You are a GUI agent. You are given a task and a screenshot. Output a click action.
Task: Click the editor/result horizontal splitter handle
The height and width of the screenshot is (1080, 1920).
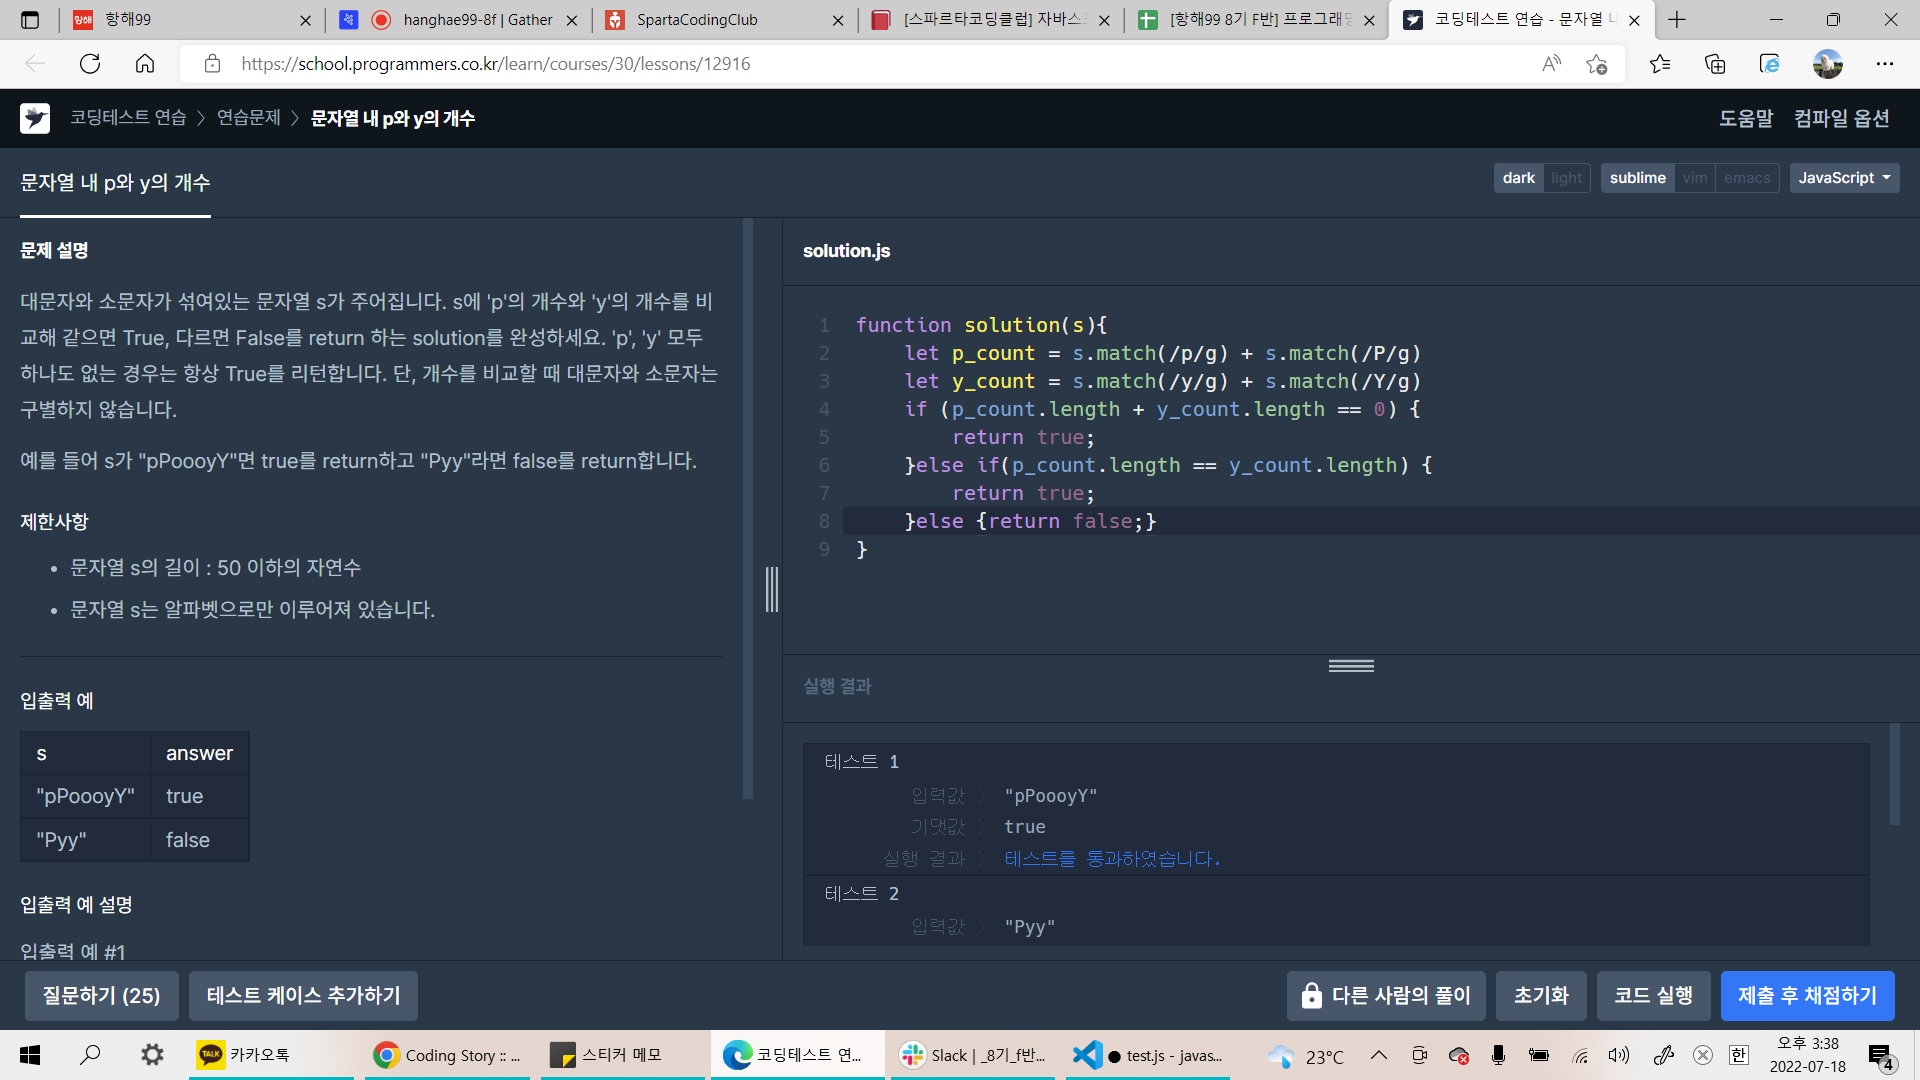[1350, 666]
